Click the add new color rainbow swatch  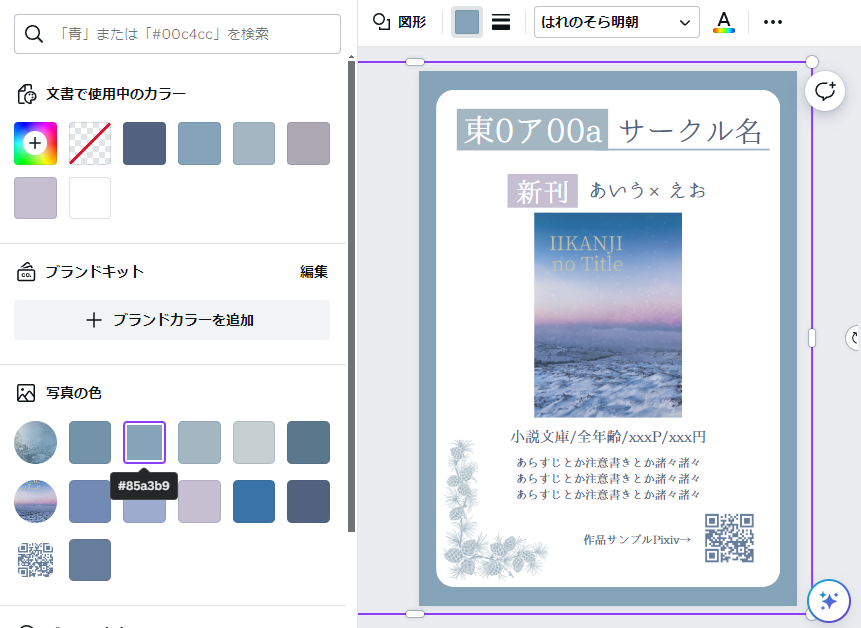[x=35, y=143]
